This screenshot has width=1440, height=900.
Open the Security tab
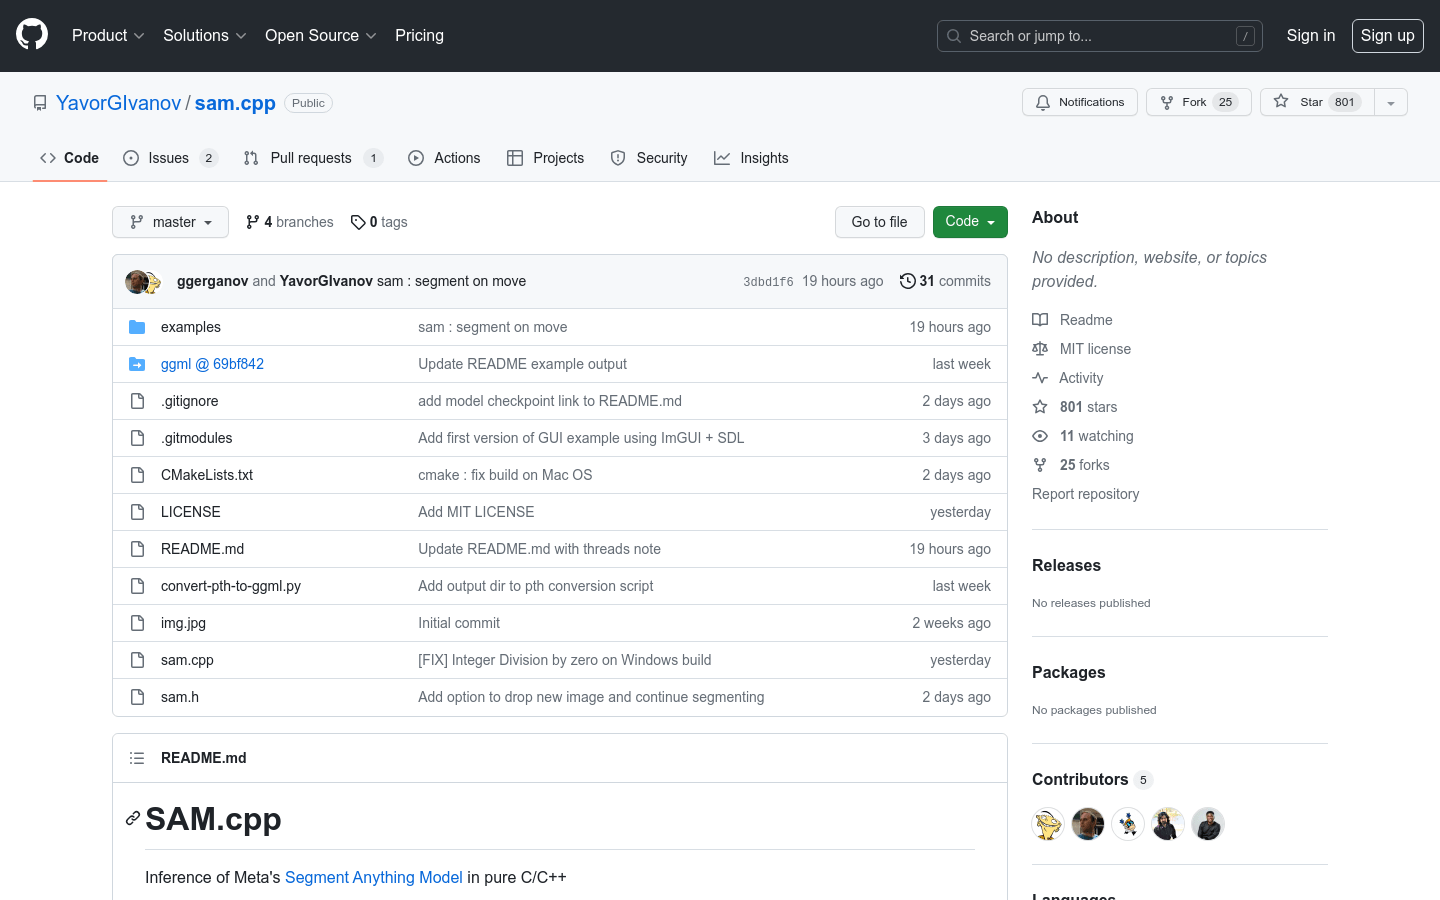click(x=649, y=158)
